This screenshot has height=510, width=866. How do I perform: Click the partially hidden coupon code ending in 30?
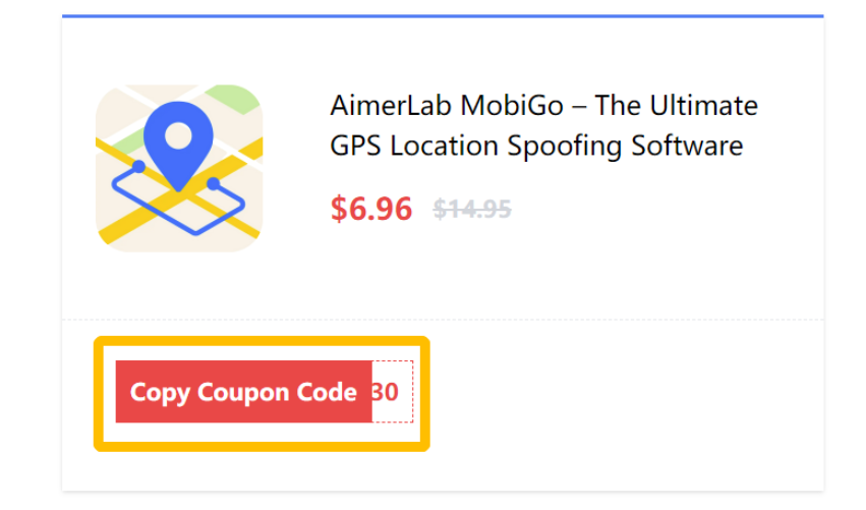(386, 392)
